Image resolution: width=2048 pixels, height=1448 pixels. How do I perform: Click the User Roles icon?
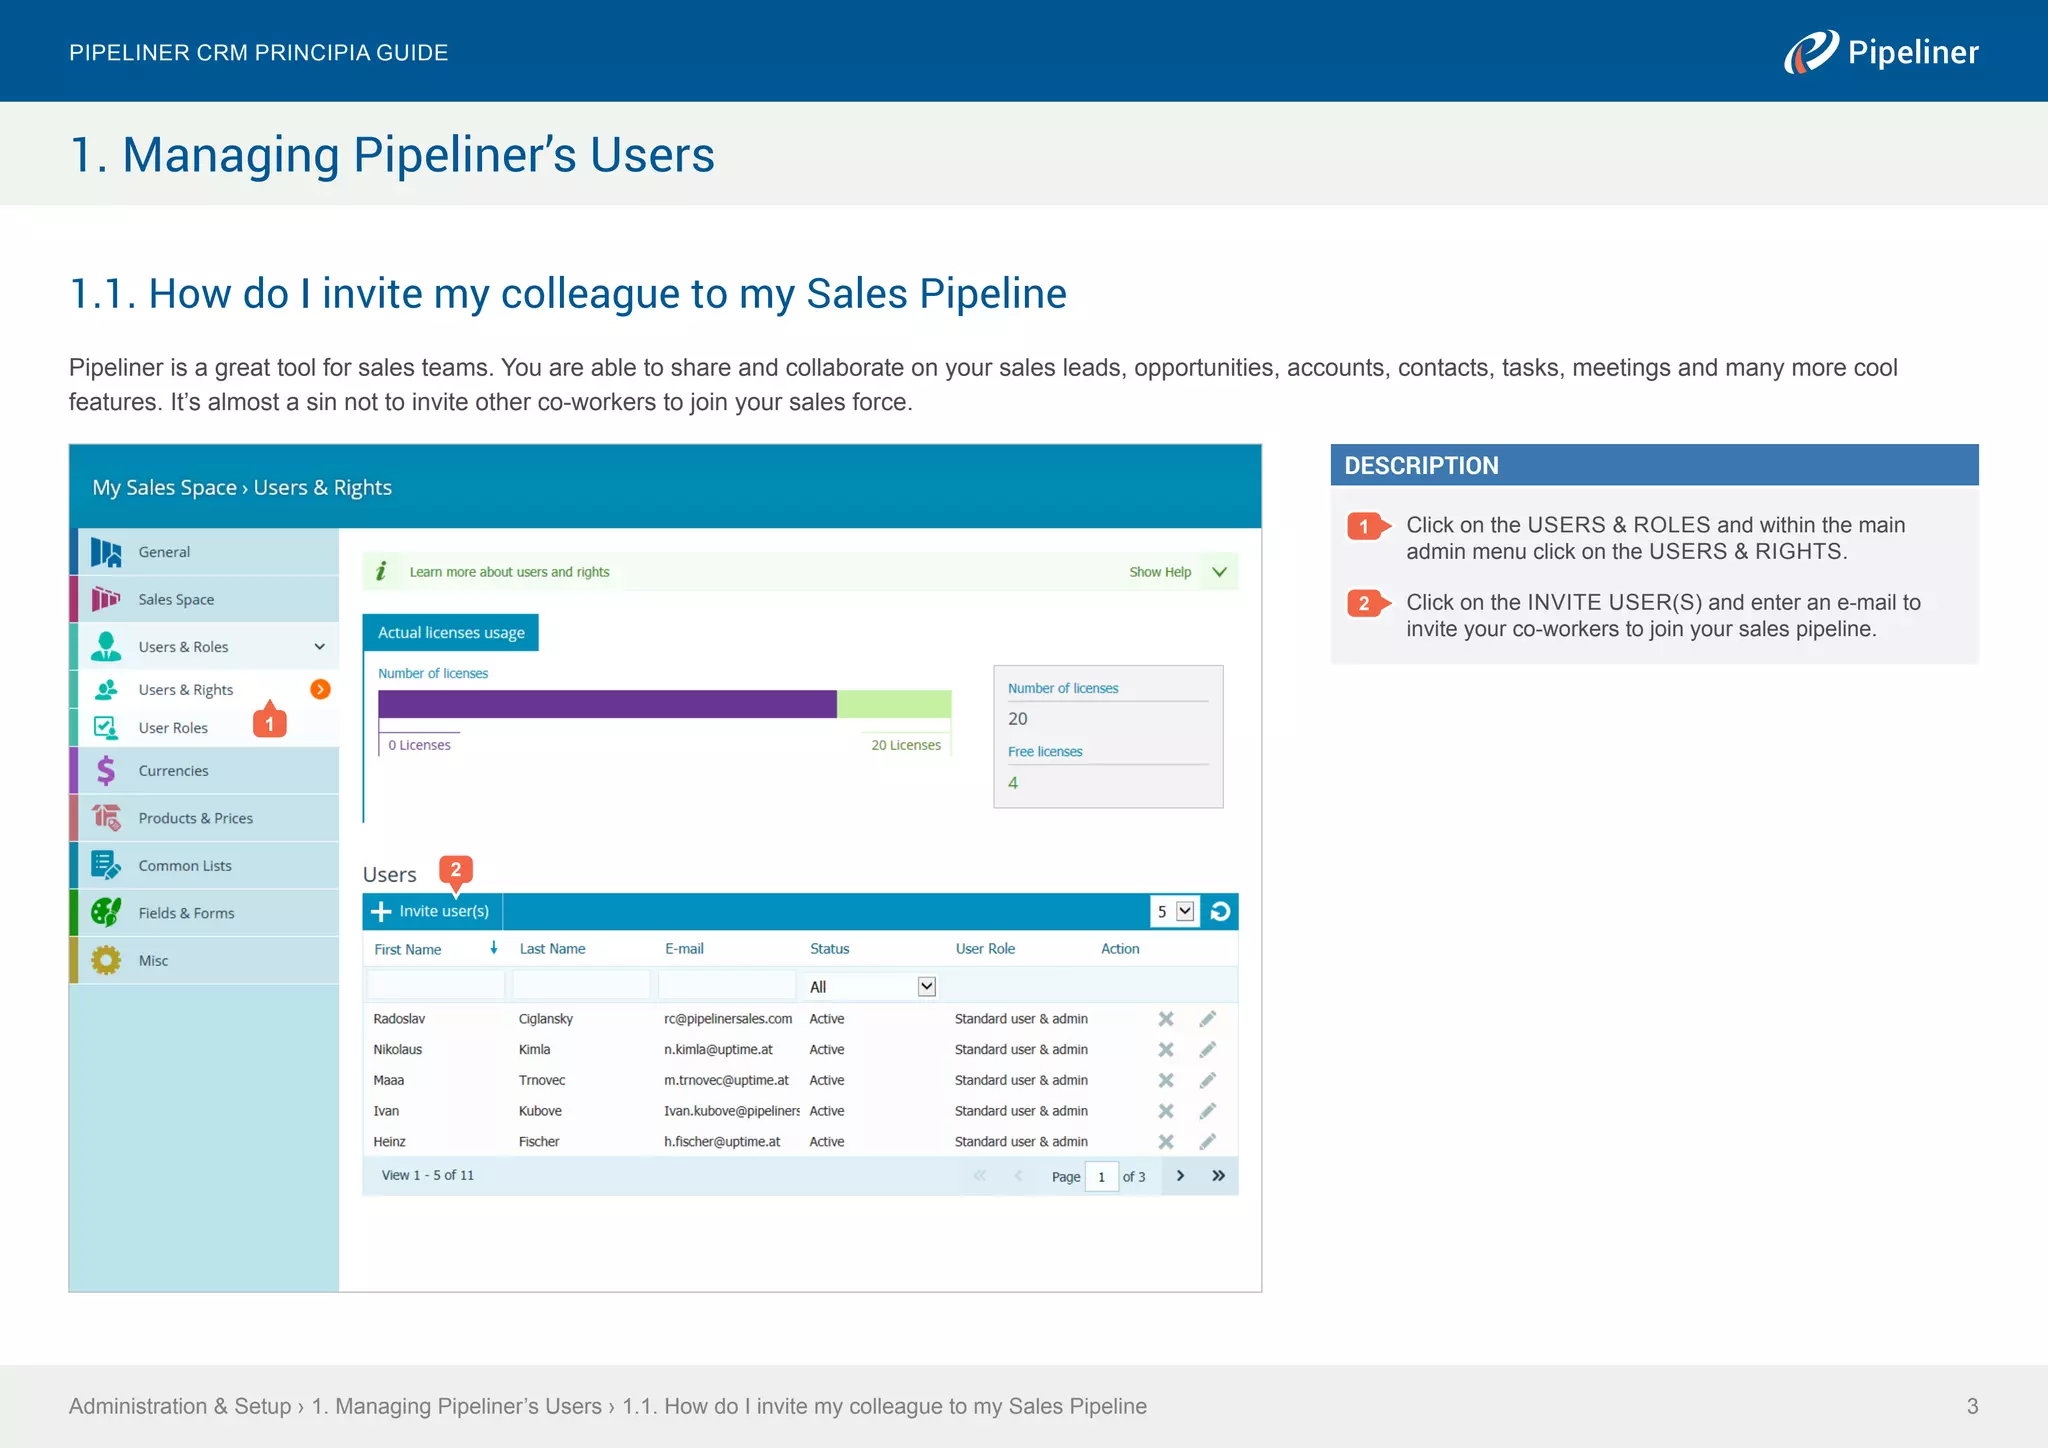[106, 727]
